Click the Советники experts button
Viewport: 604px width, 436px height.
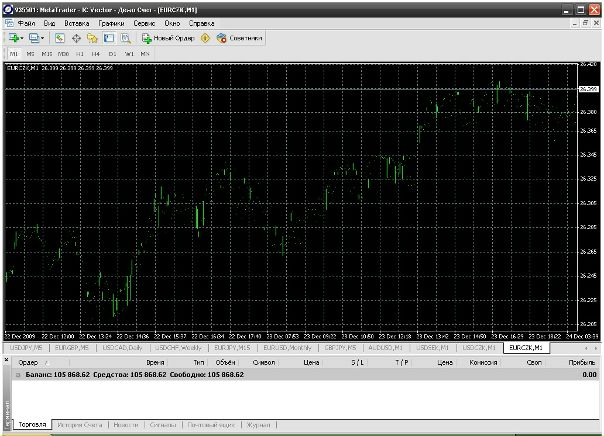[239, 37]
